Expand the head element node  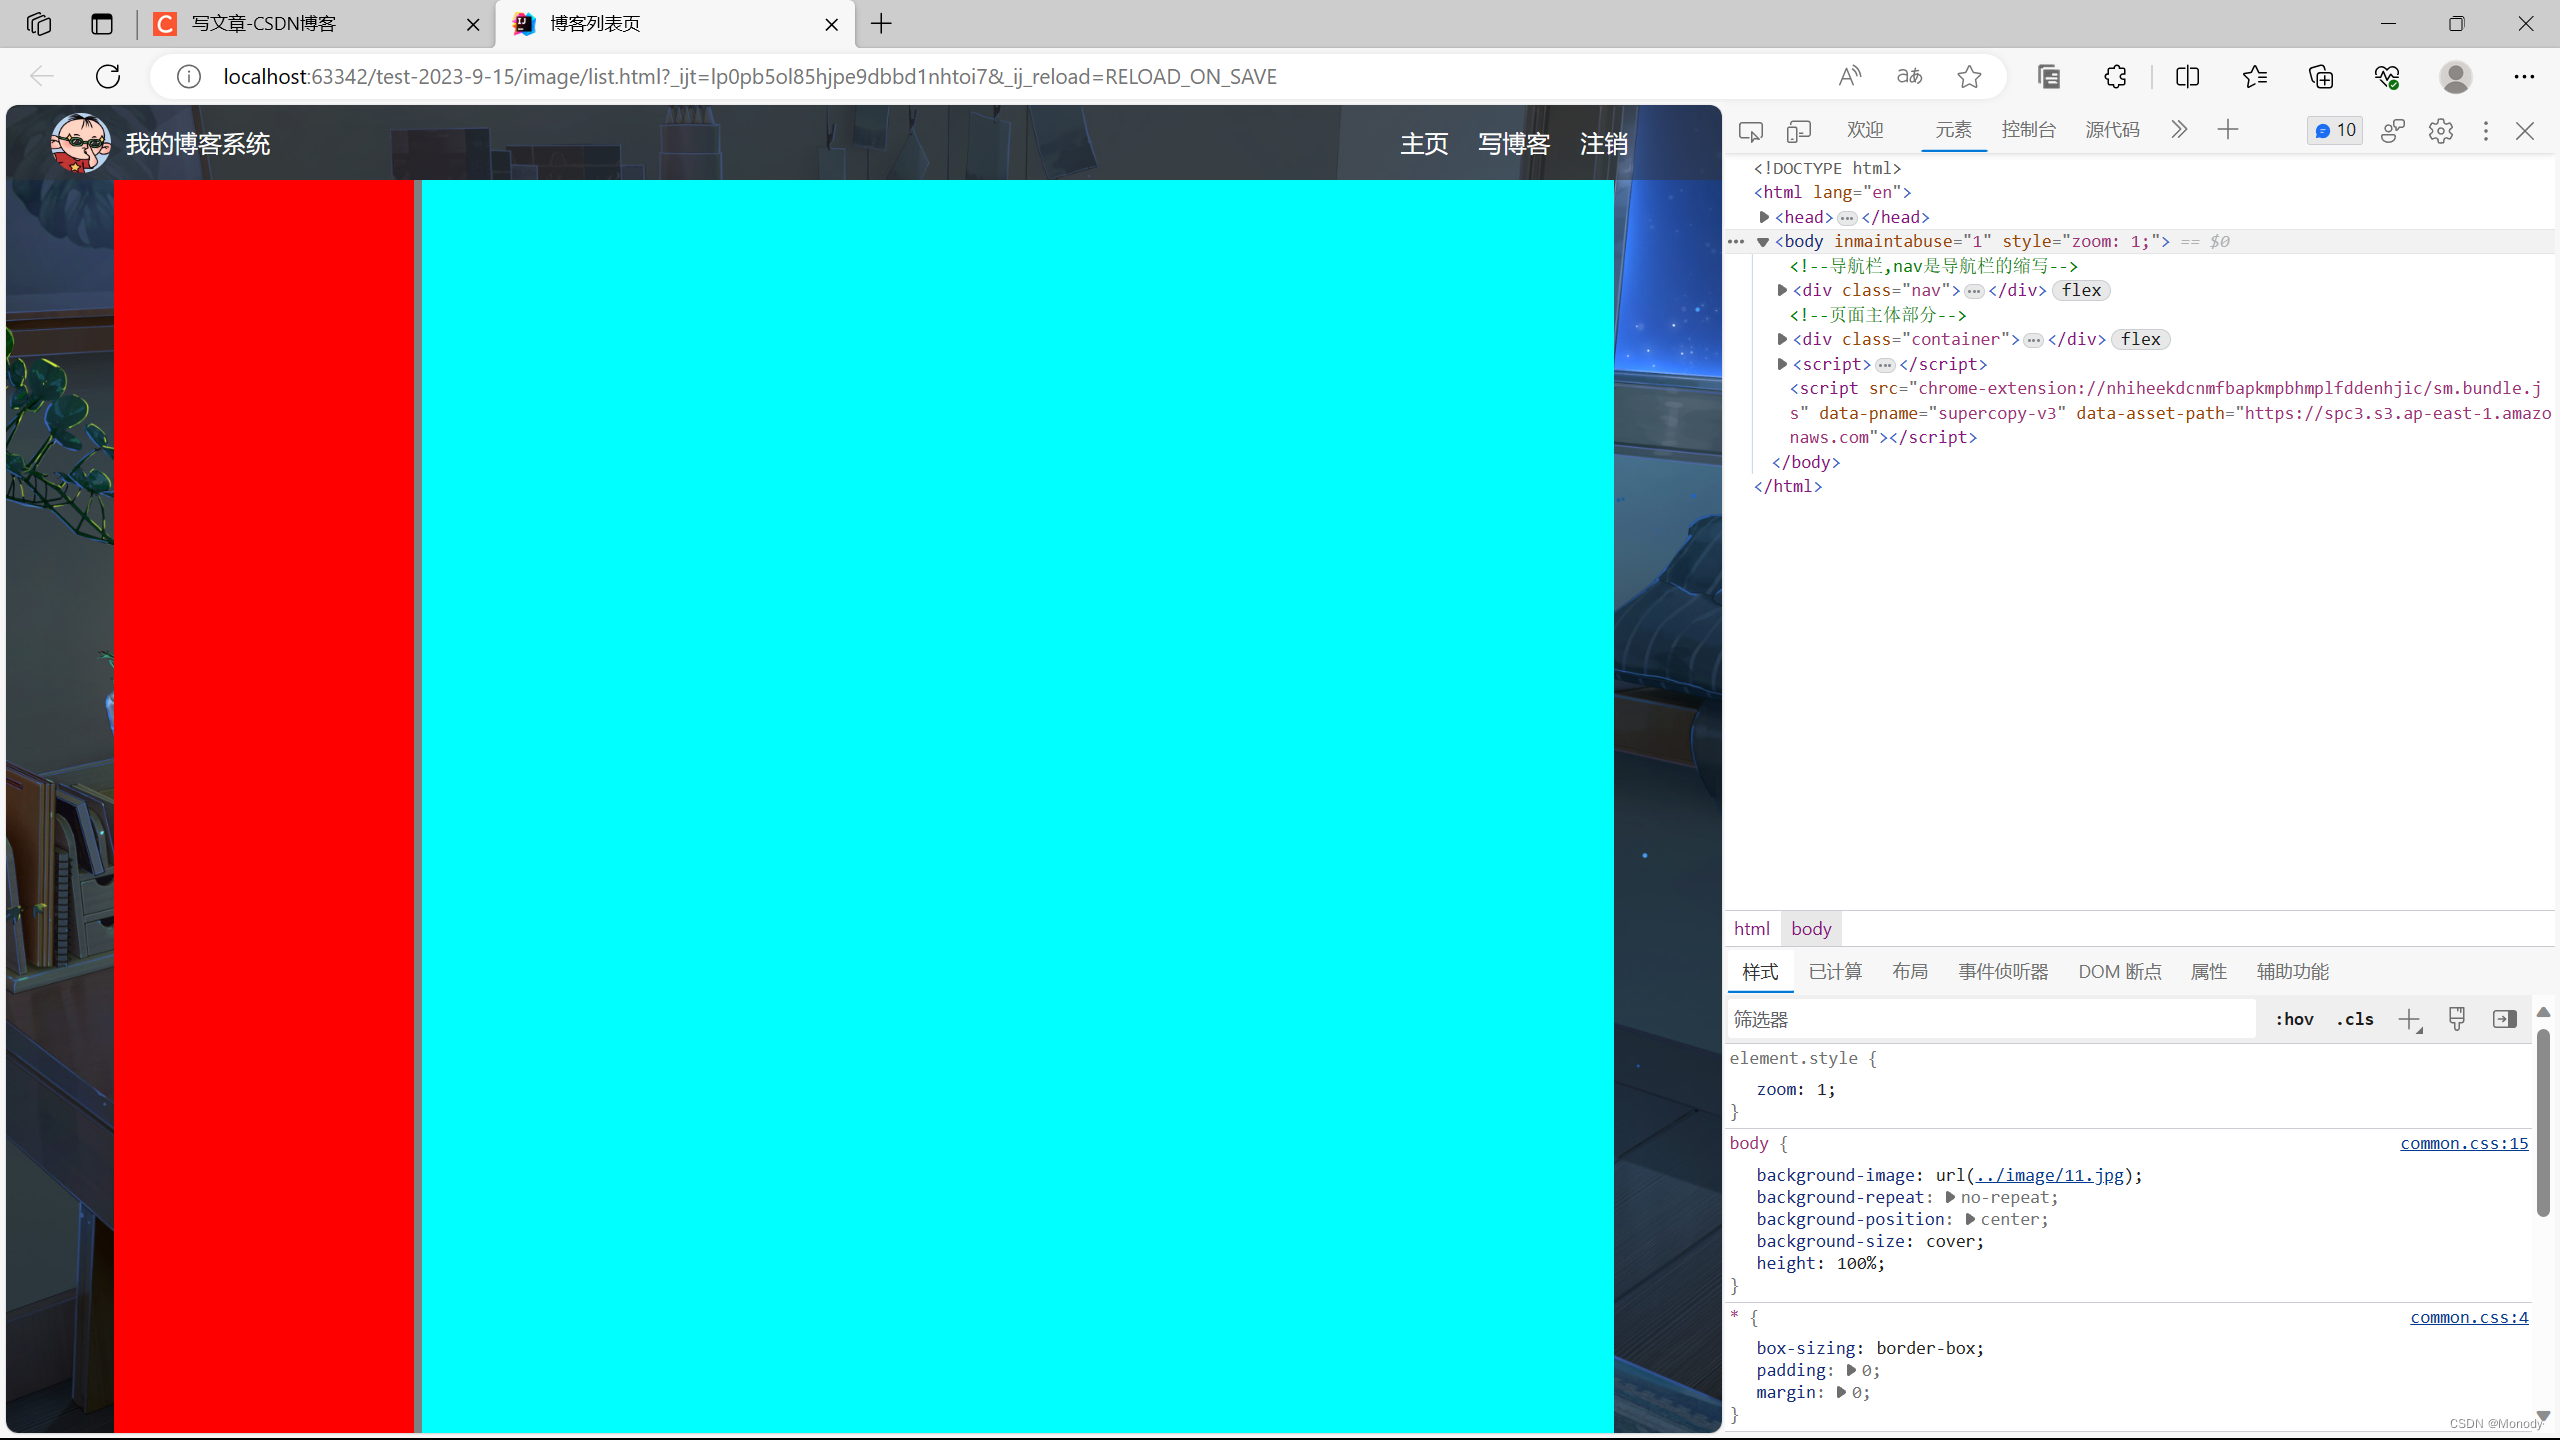(x=1765, y=217)
